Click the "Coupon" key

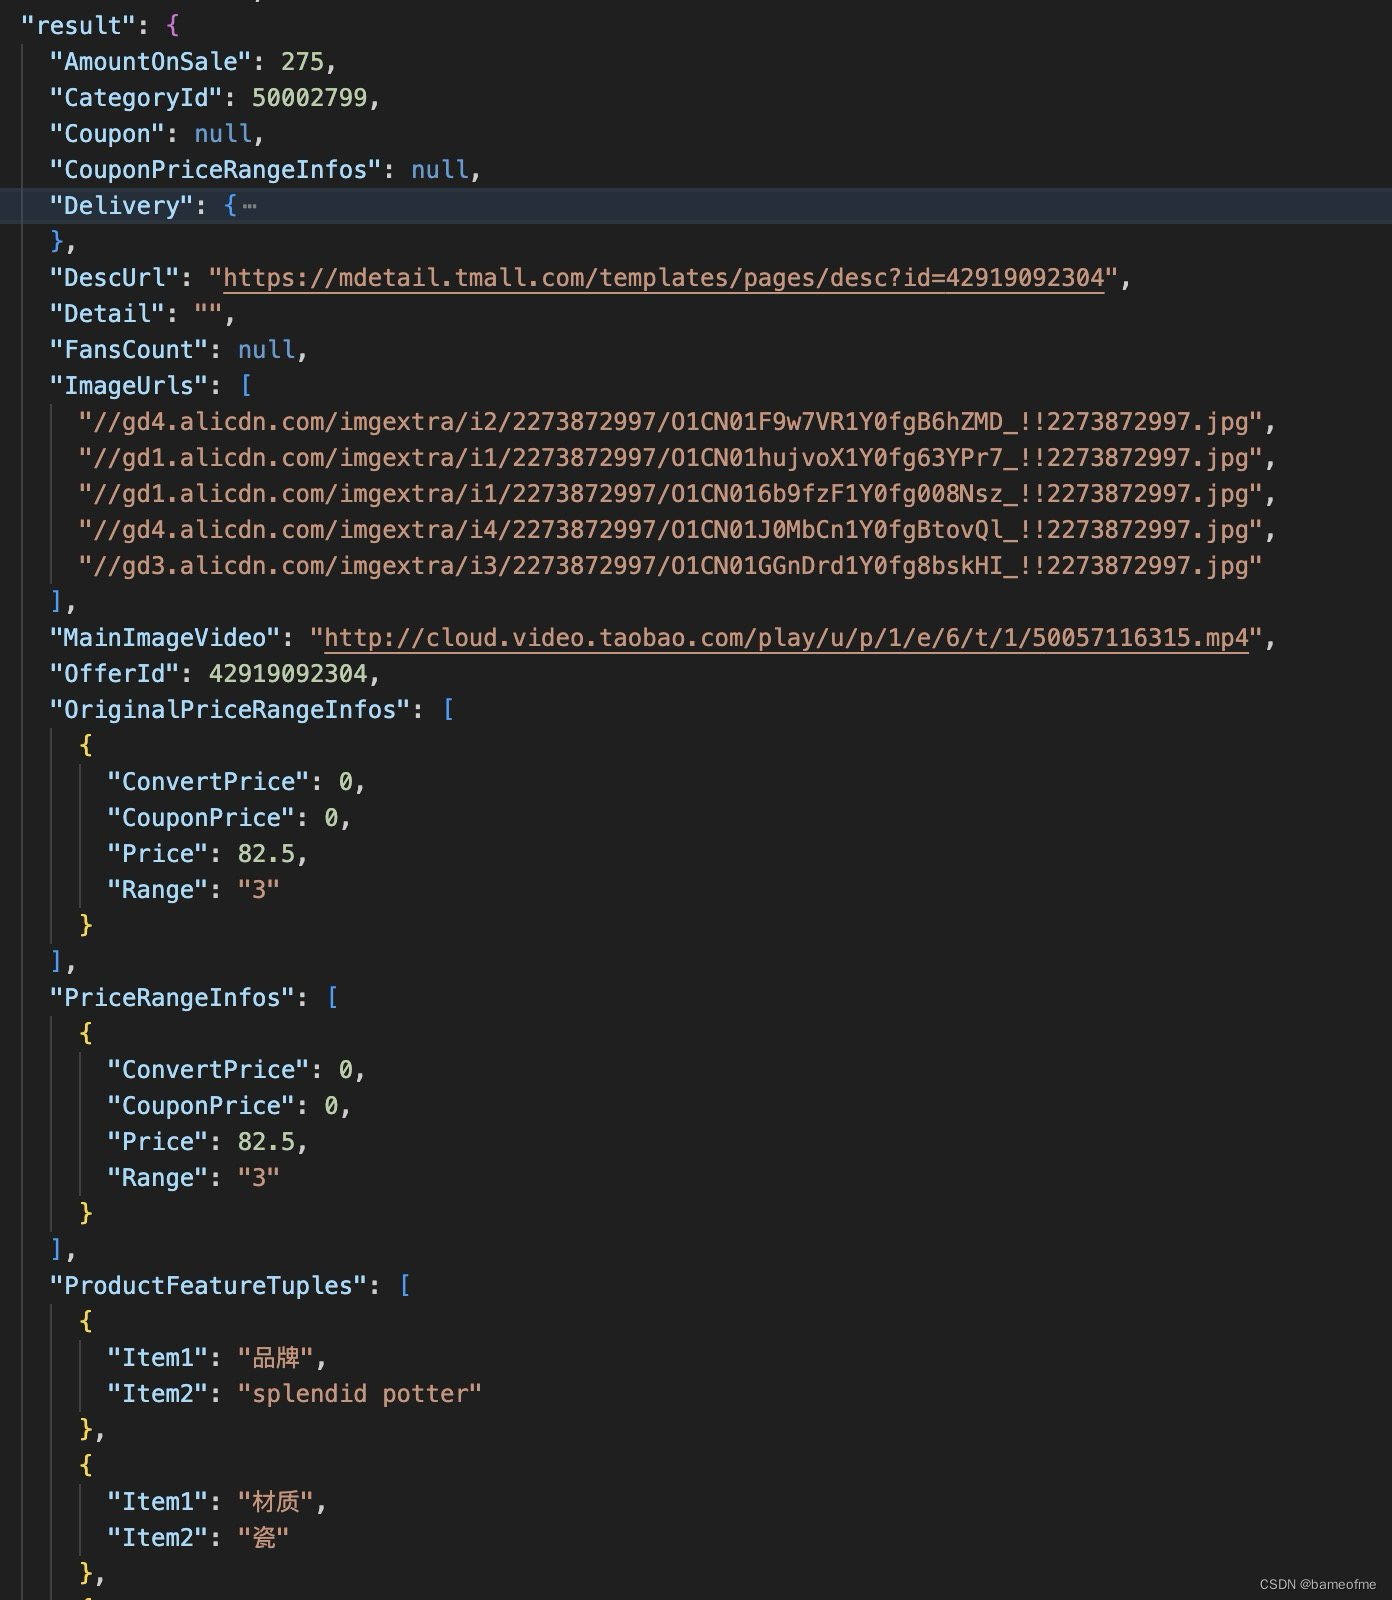coord(107,134)
